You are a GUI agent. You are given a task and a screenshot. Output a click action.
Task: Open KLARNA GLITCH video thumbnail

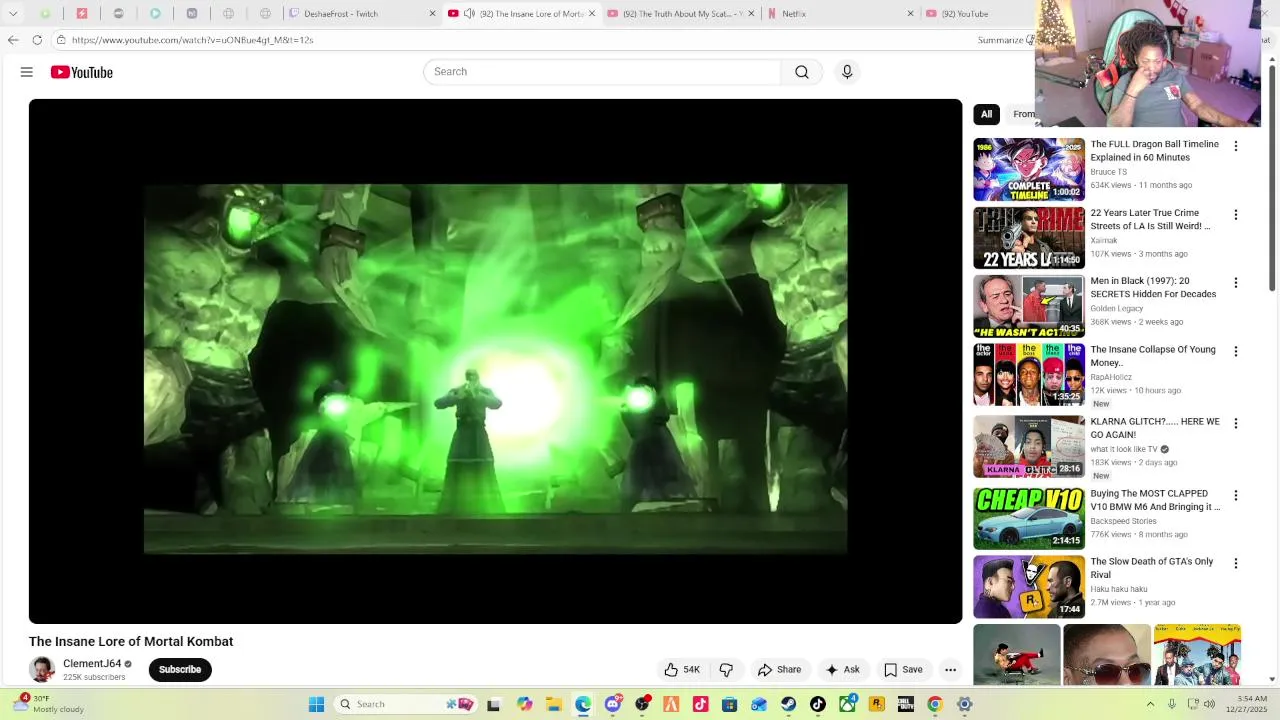point(1029,447)
